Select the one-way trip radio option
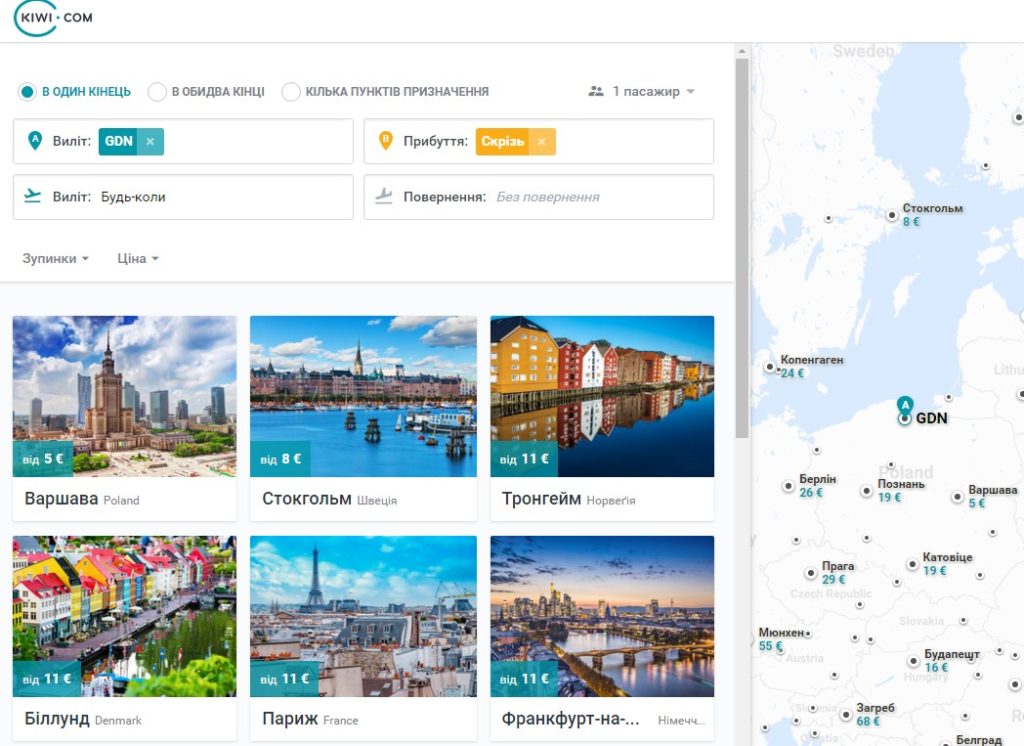This screenshot has width=1024, height=746. click(27, 91)
